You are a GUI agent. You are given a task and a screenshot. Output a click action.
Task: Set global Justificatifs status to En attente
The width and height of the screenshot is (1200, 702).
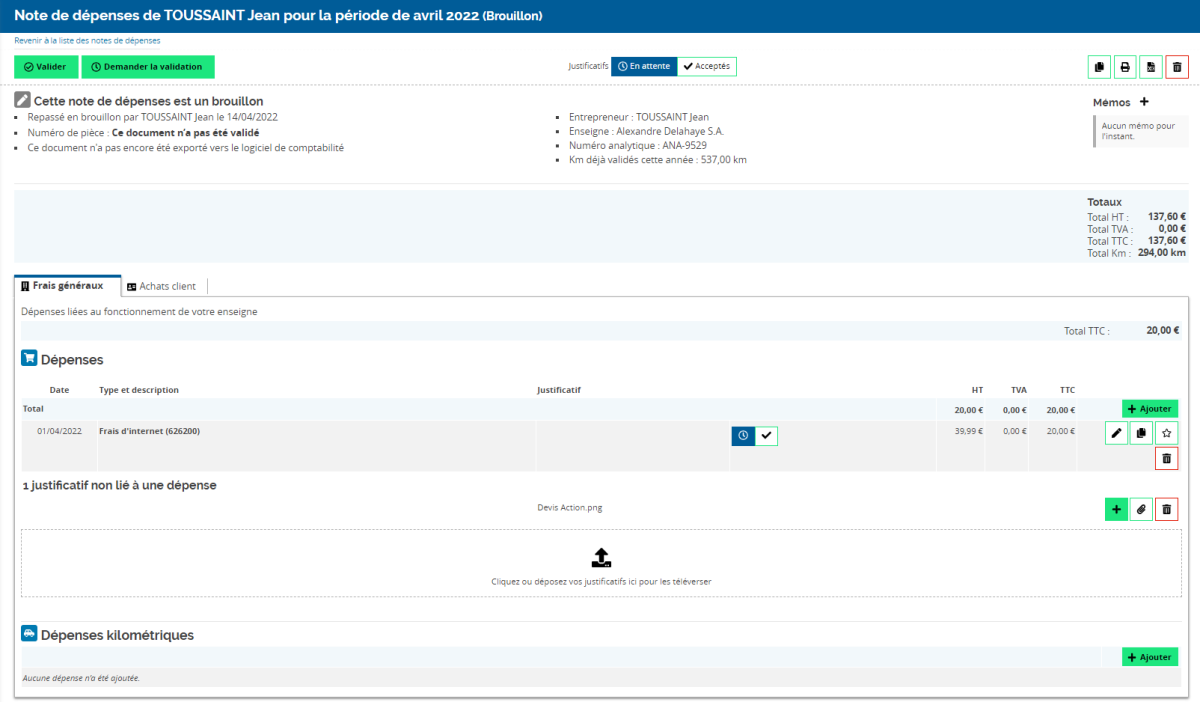click(644, 67)
